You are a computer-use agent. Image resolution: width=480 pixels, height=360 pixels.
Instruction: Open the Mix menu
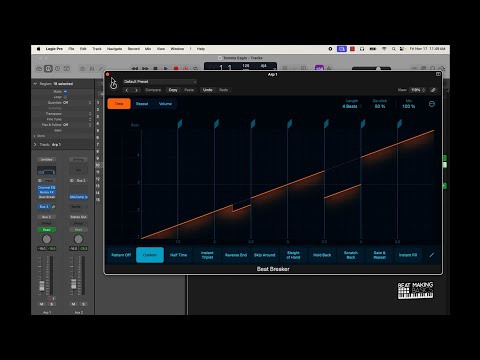pos(148,49)
